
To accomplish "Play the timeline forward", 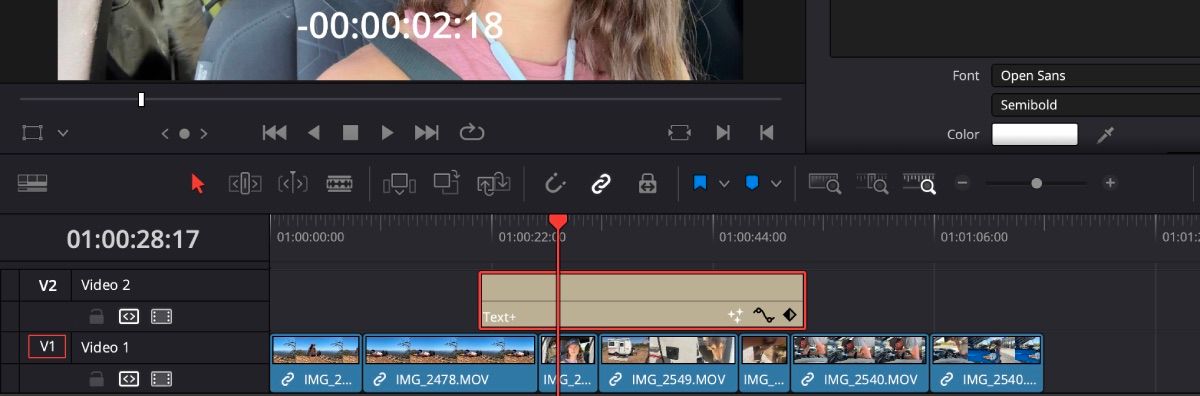I will click(x=387, y=132).
